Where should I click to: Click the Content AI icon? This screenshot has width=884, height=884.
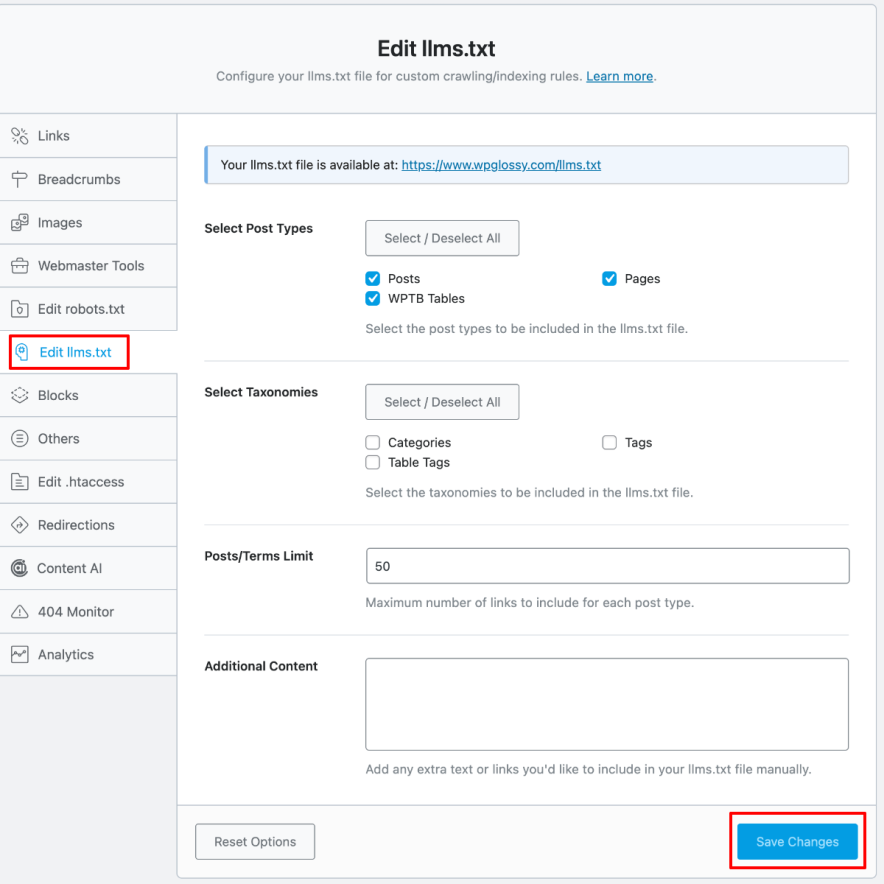(x=19, y=568)
